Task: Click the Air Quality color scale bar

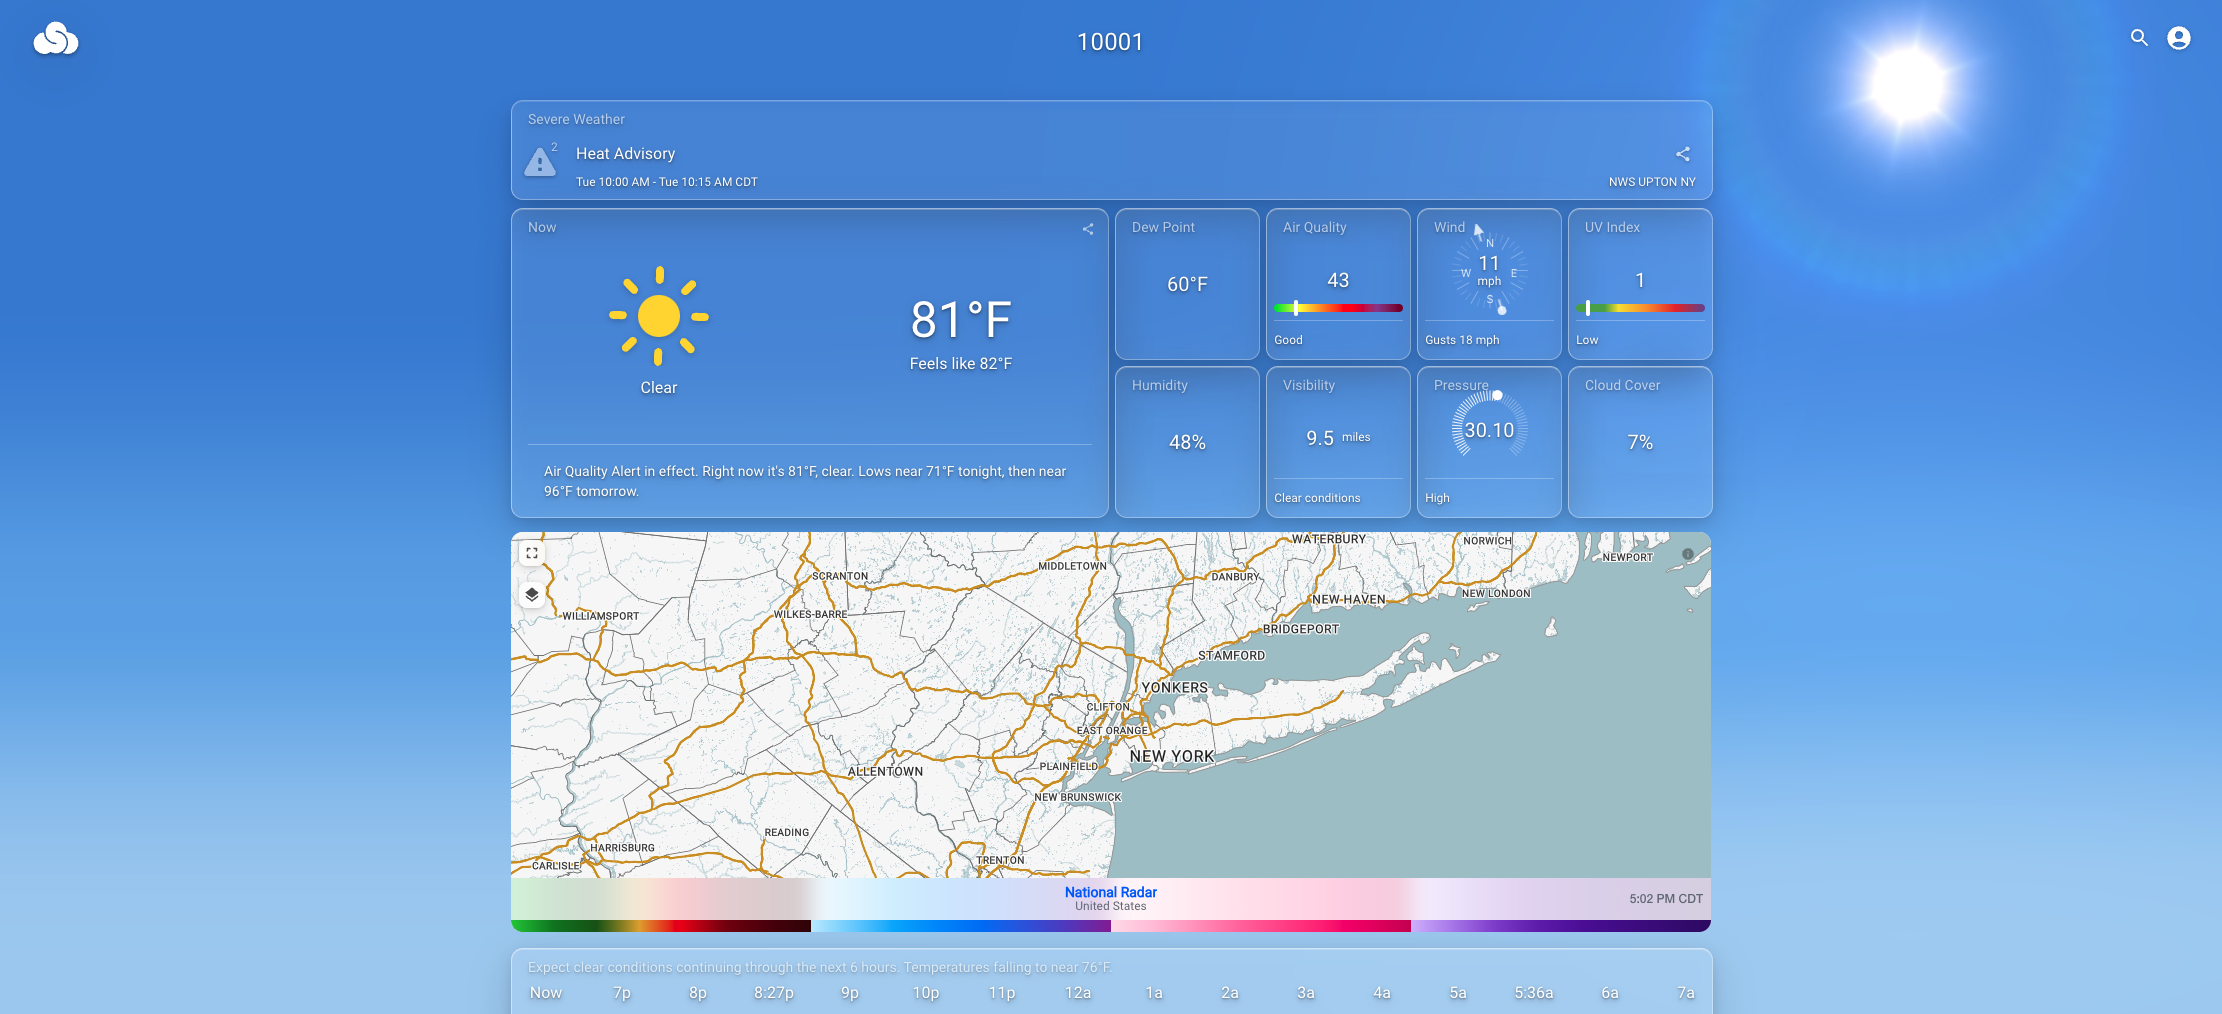Action: point(1338,308)
